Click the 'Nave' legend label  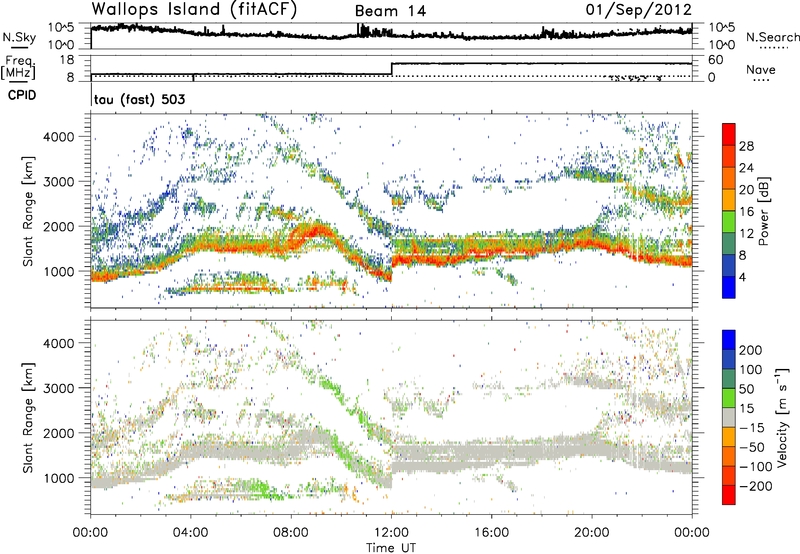pos(761,69)
